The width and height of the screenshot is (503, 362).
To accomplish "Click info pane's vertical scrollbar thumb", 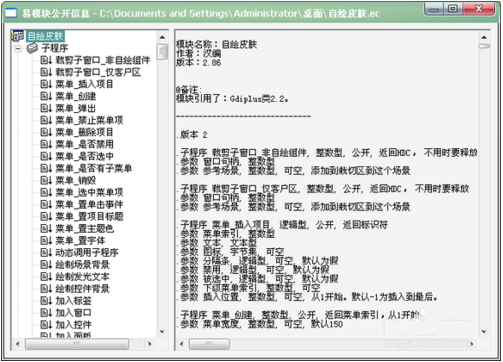I will 484,46.
